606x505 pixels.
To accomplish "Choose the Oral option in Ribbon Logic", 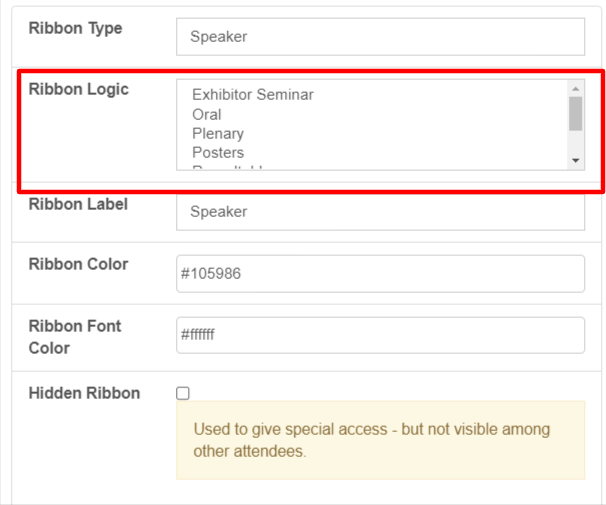I will [x=207, y=114].
